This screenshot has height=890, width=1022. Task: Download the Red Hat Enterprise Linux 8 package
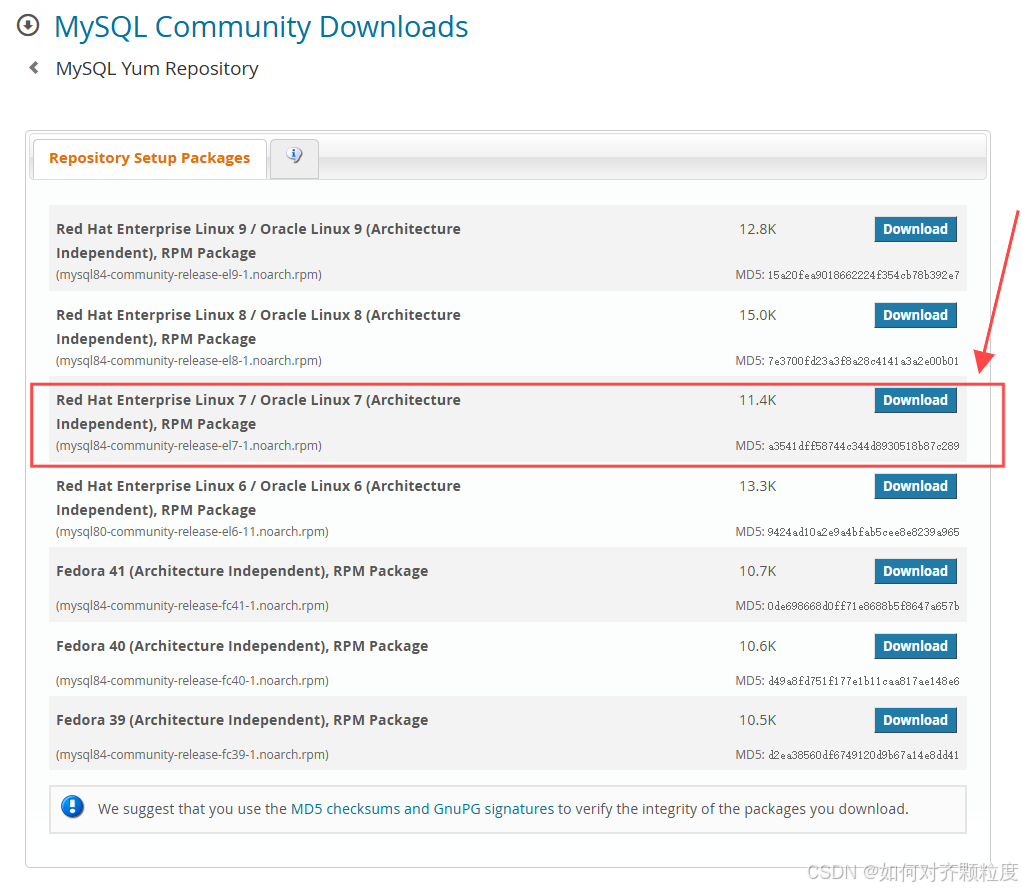click(x=915, y=315)
